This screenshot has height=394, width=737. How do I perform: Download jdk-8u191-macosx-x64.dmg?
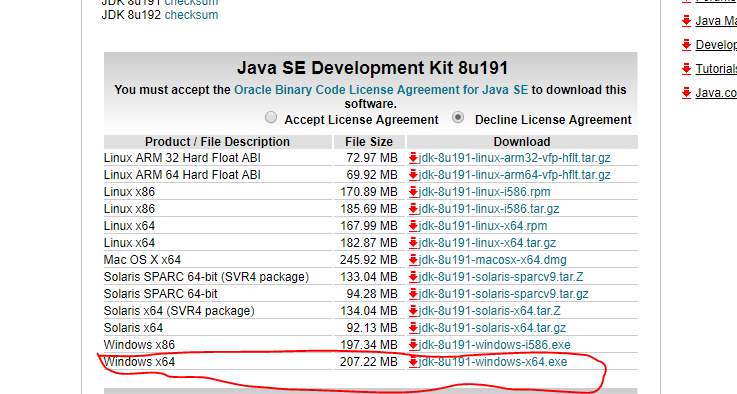coord(492,260)
